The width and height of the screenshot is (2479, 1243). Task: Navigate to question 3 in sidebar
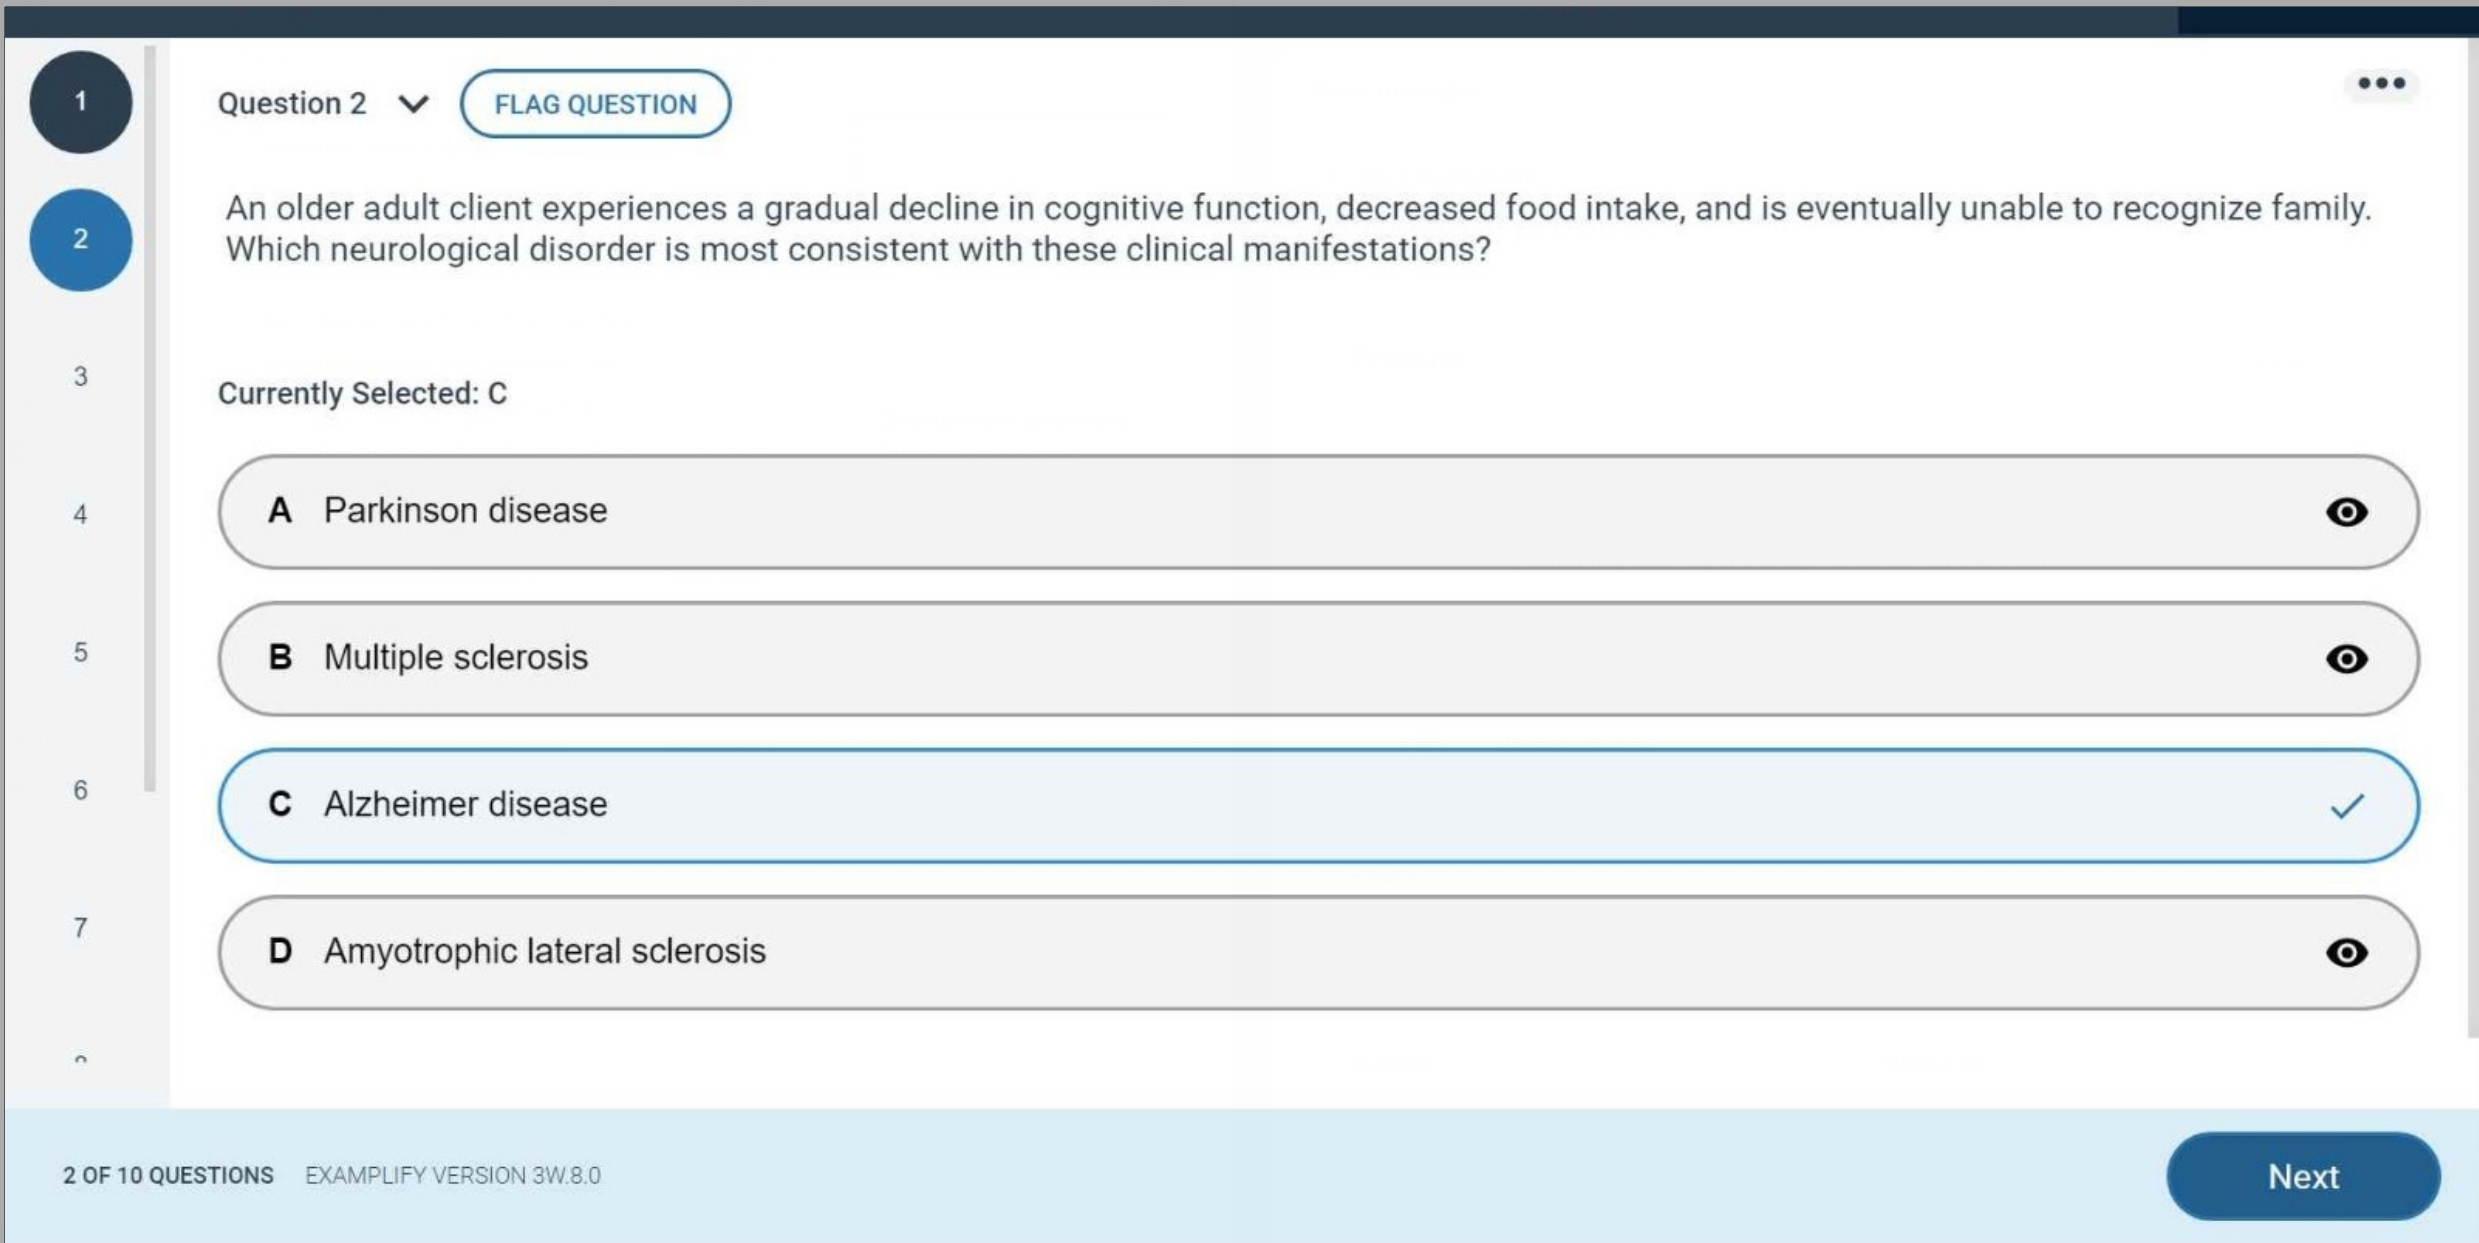pos(80,376)
